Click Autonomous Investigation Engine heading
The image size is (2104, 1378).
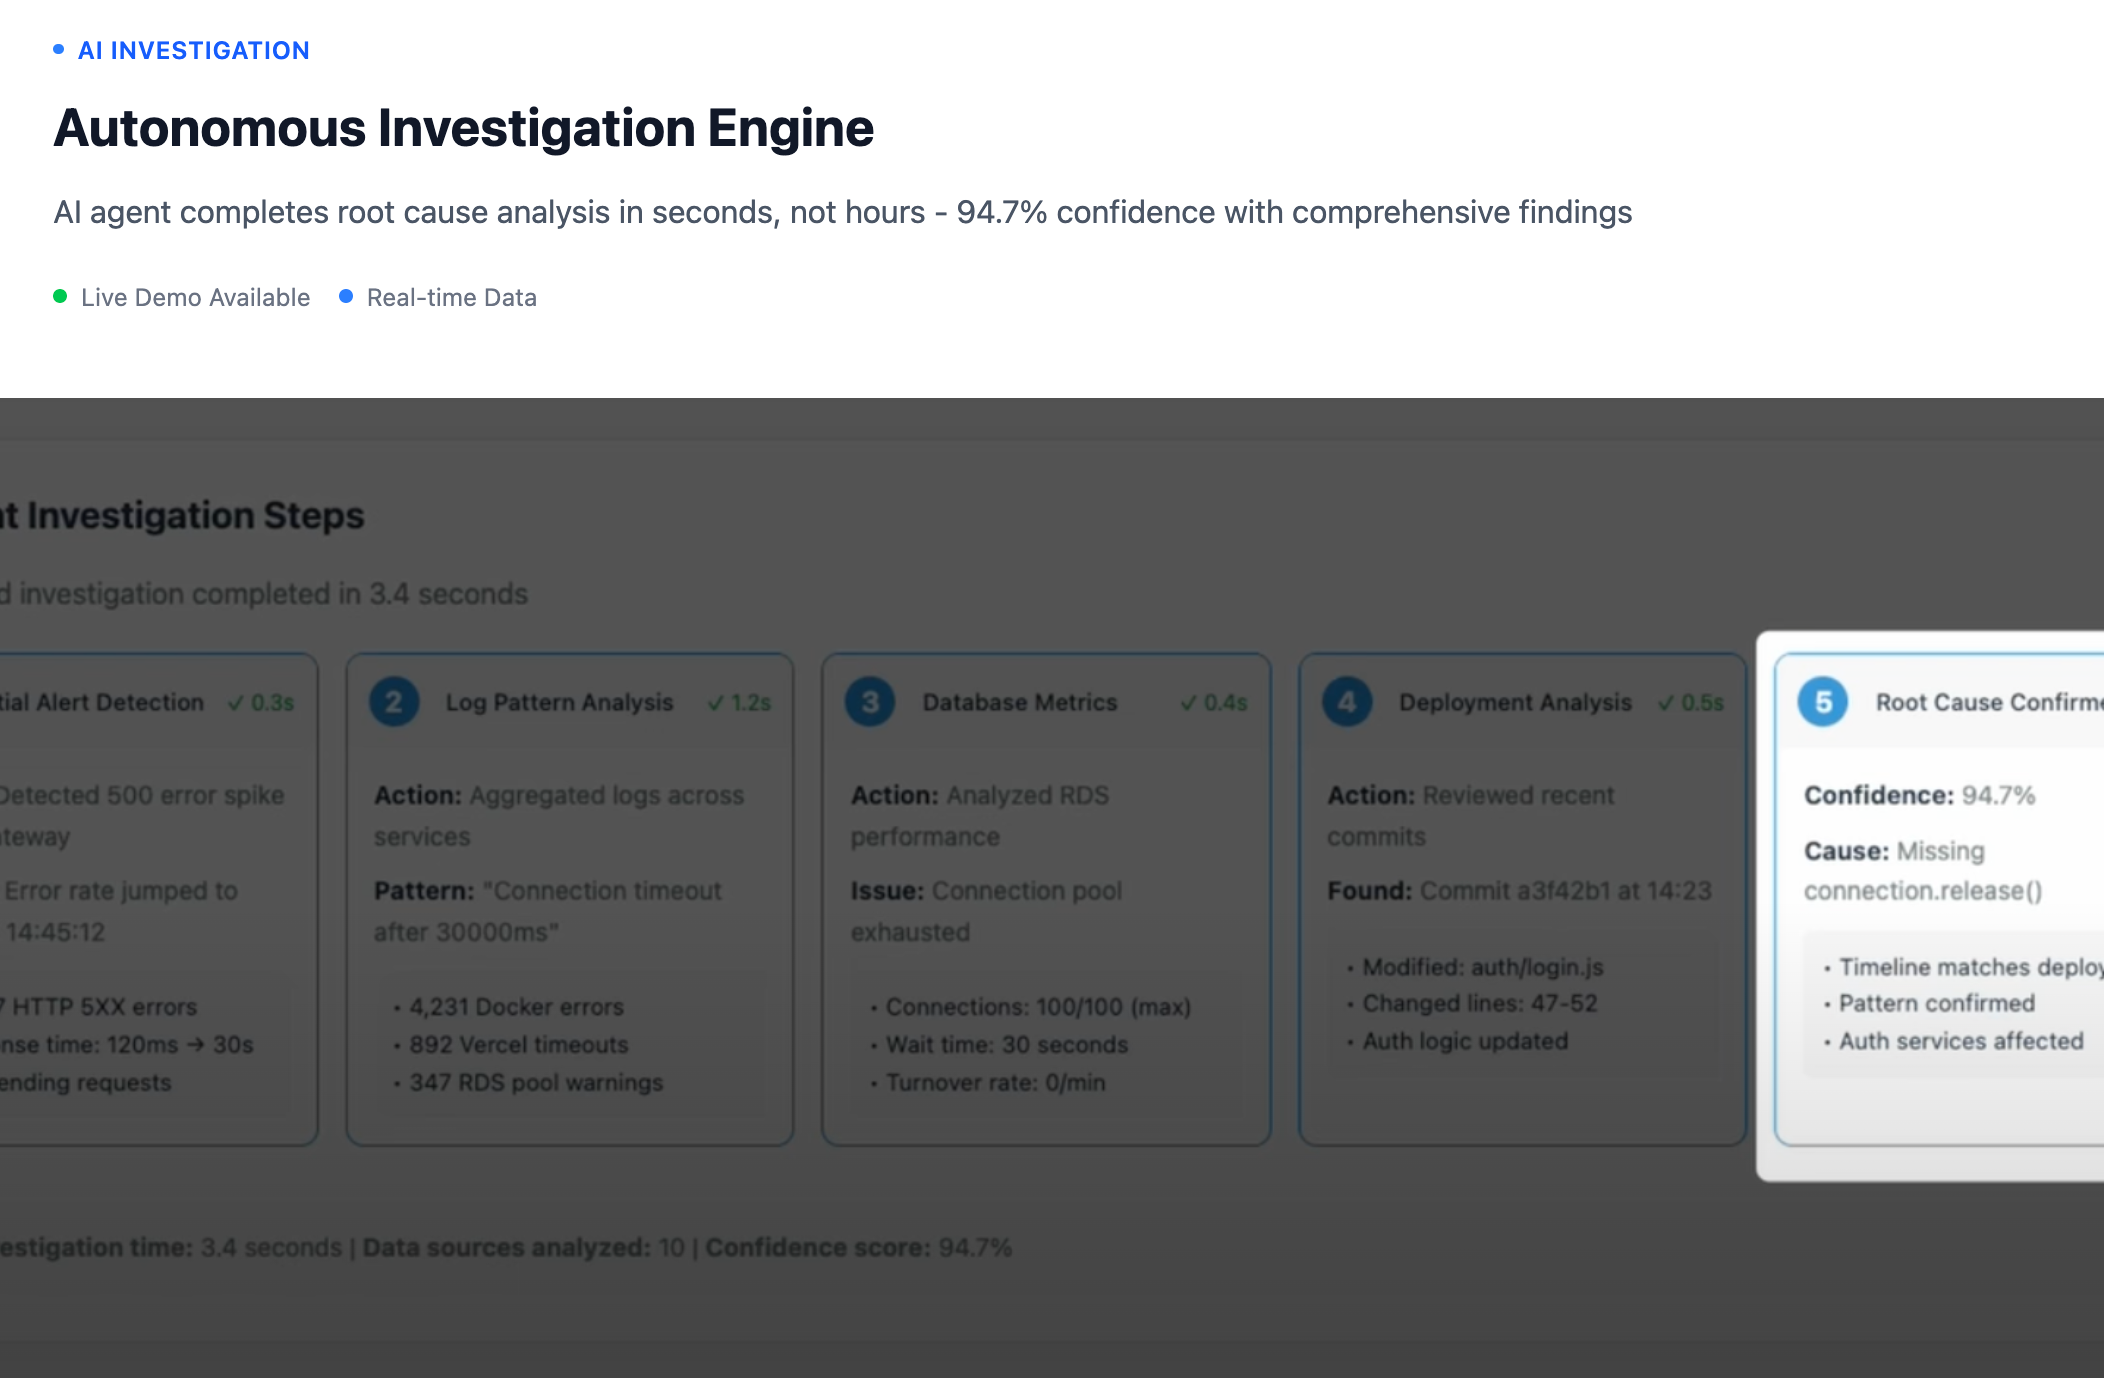(x=463, y=128)
